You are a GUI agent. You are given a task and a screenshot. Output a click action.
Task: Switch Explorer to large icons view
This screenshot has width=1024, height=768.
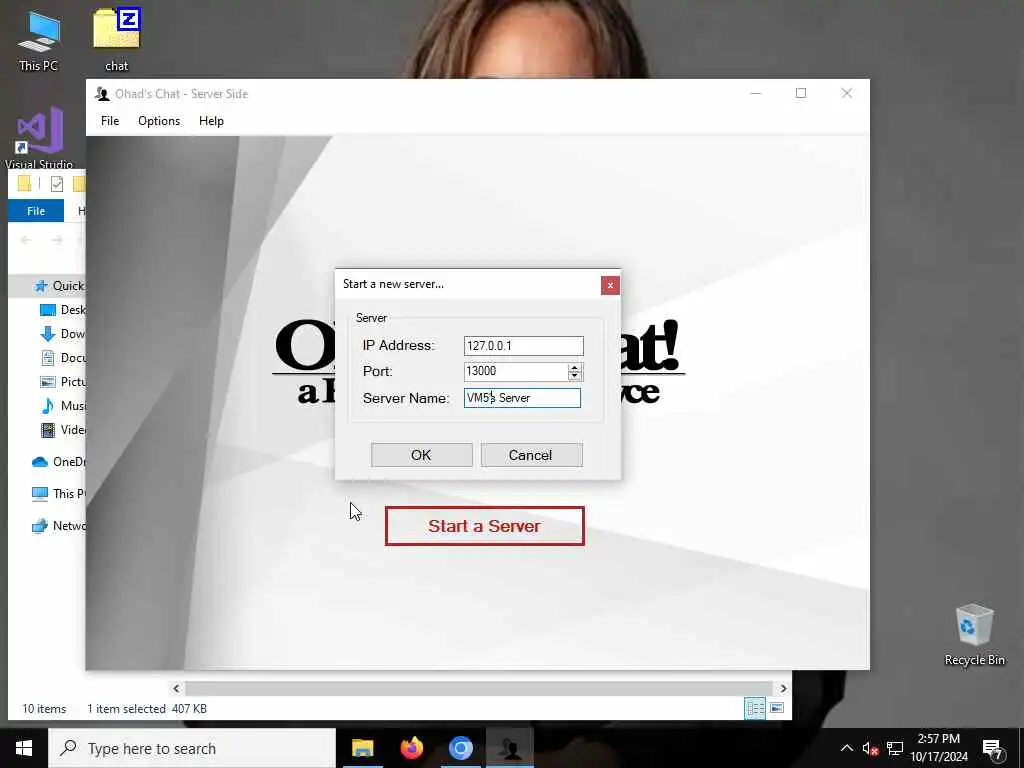tap(776, 708)
